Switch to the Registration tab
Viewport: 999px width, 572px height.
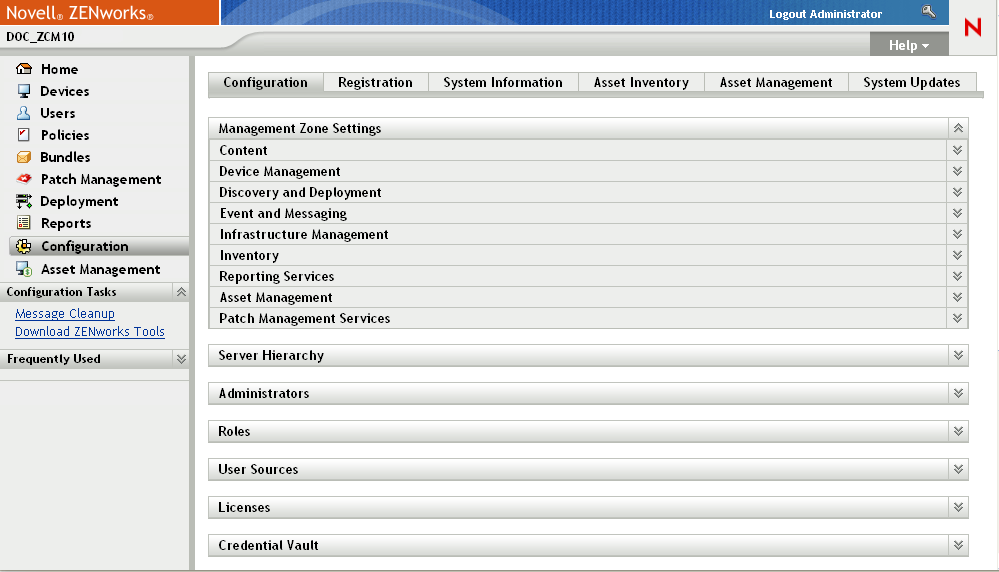pyautogui.click(x=375, y=82)
